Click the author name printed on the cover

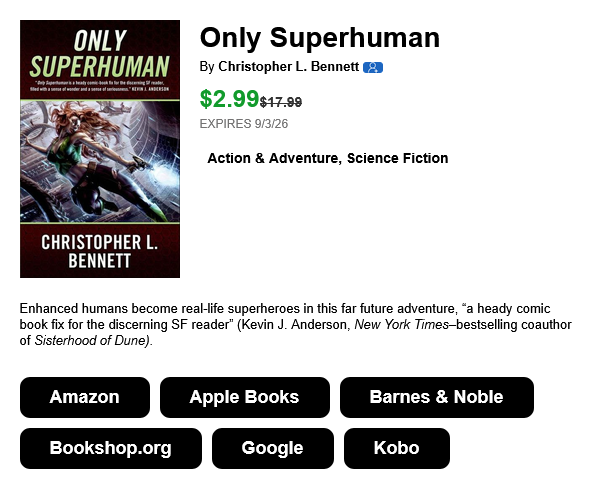pyautogui.click(x=100, y=252)
